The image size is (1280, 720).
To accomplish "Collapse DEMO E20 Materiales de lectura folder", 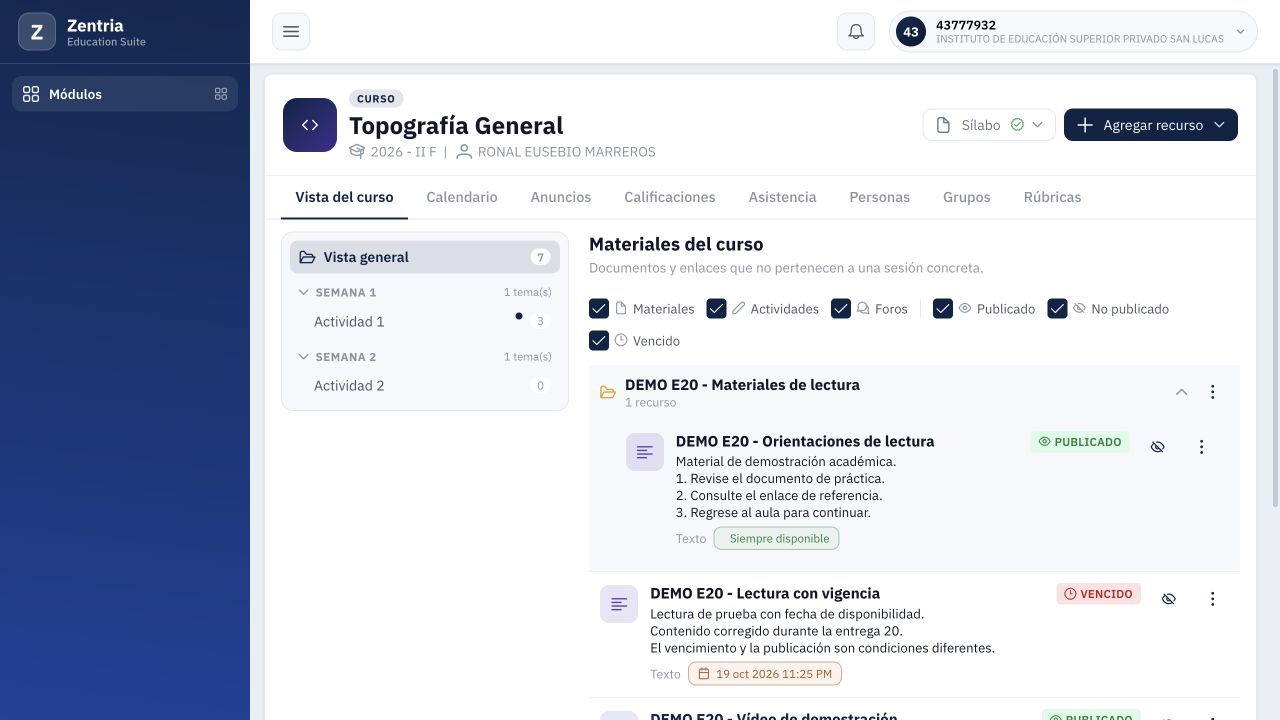I will tap(1181, 392).
